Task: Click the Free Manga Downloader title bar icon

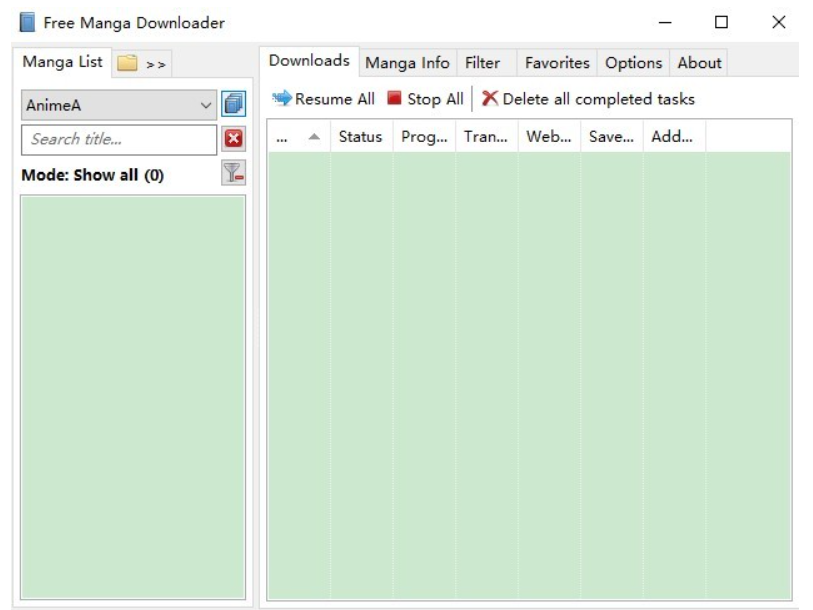Action: click(x=27, y=22)
